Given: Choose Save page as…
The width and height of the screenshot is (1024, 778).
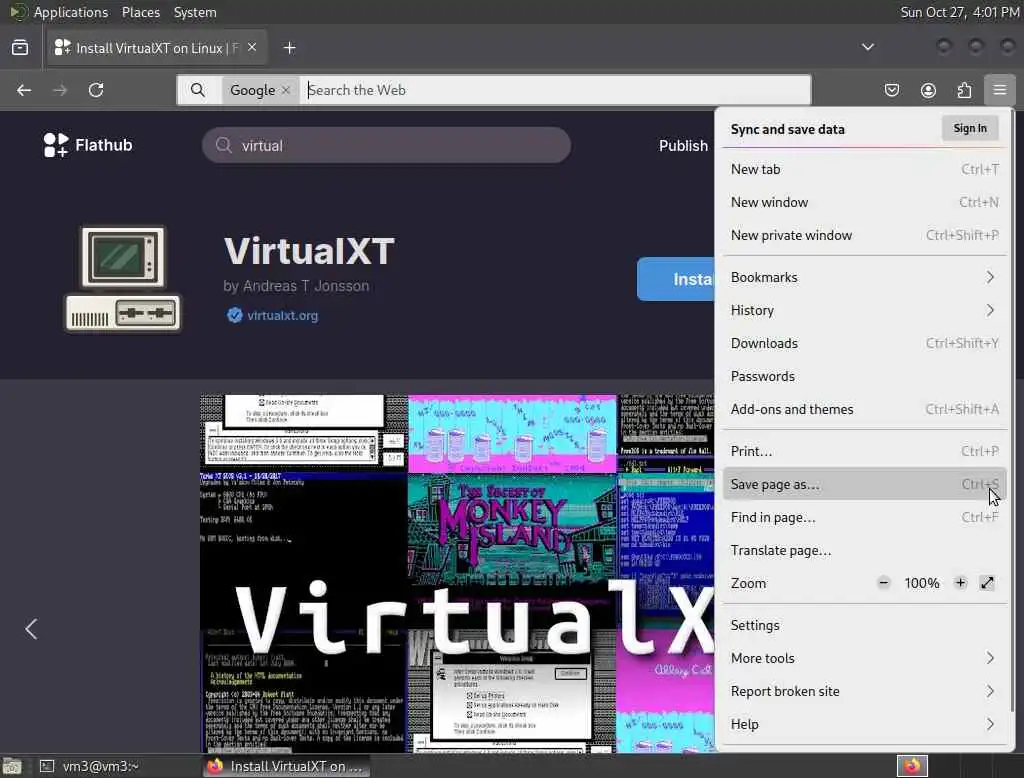Looking at the screenshot, I should [x=865, y=484].
